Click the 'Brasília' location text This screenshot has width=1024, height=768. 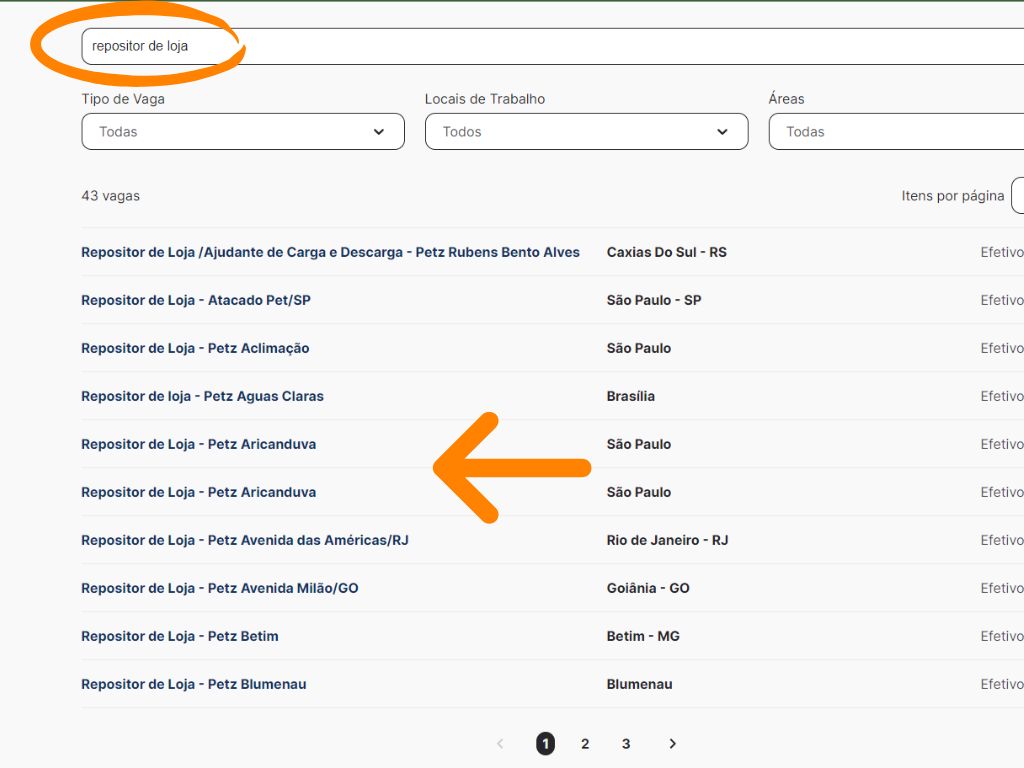coord(631,396)
